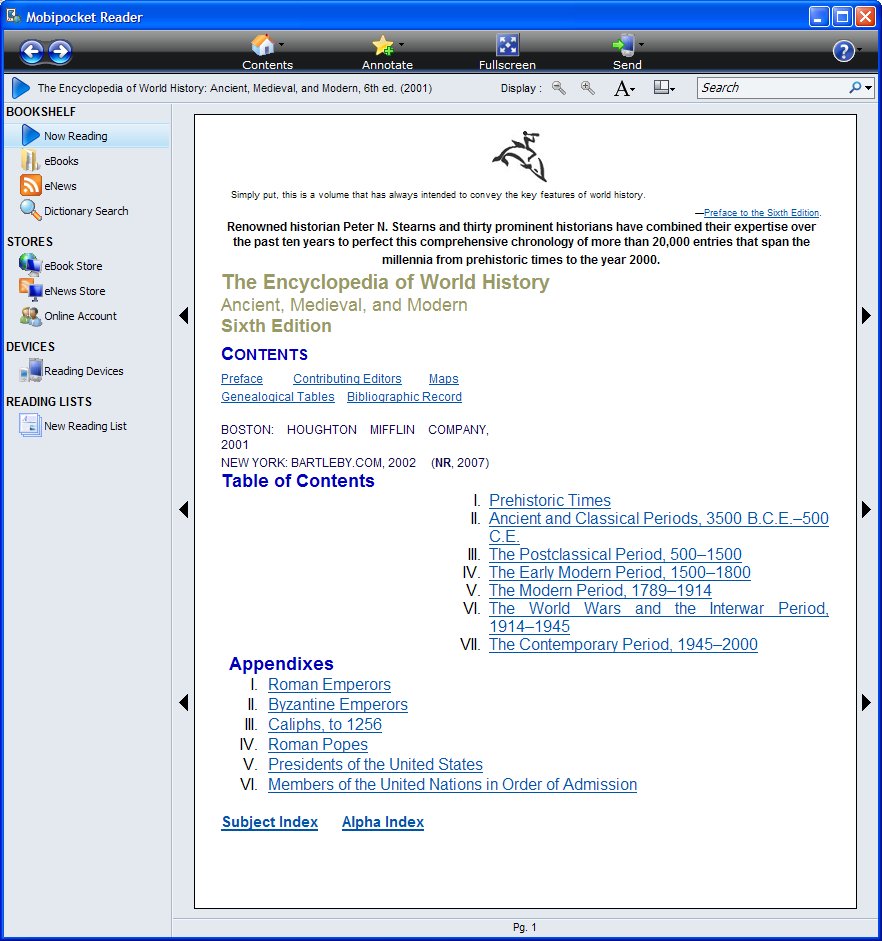Advance using bottom right page arrow

point(866,703)
